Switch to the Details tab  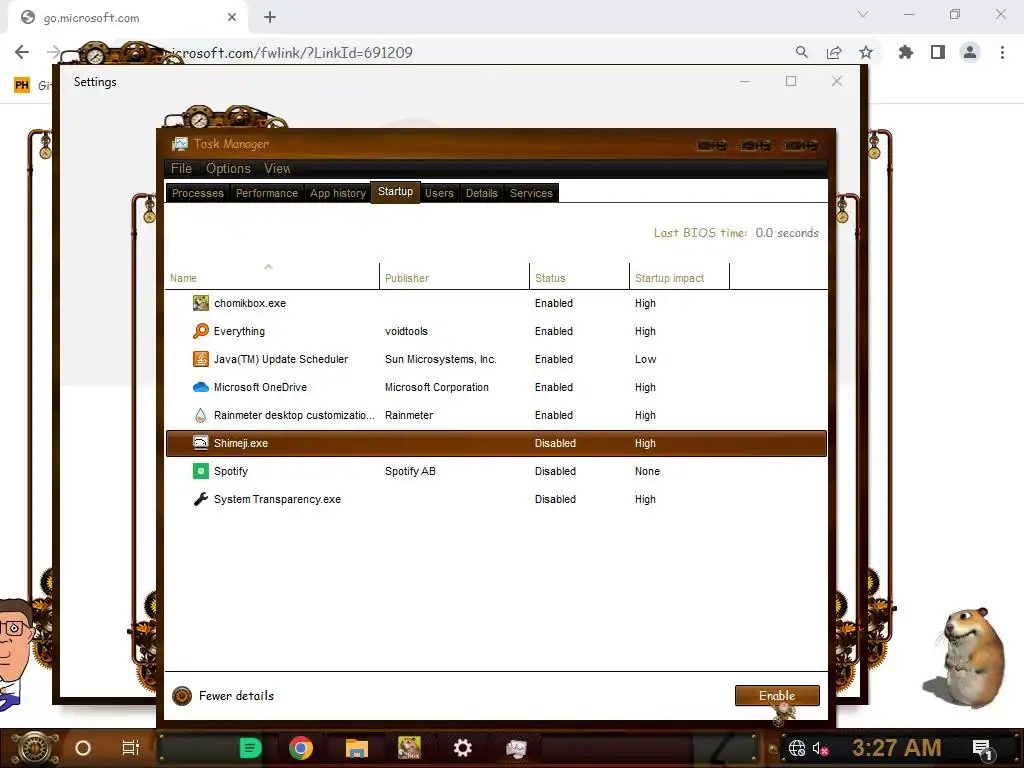482,193
